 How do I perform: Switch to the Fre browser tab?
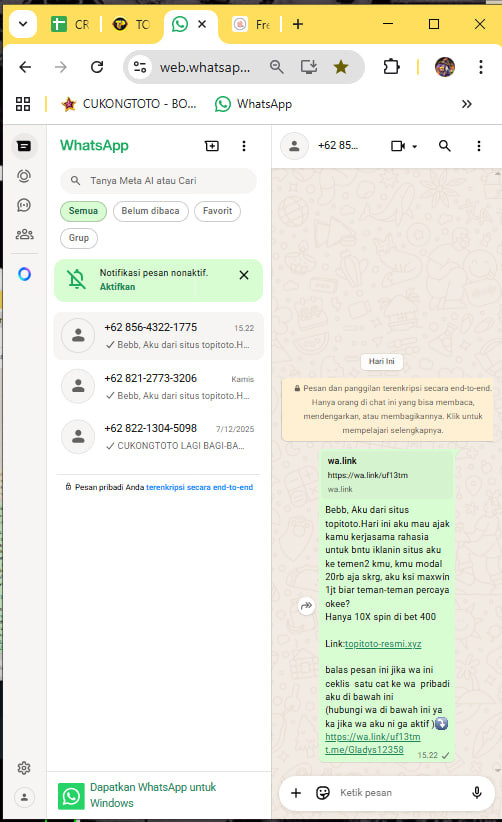252,25
